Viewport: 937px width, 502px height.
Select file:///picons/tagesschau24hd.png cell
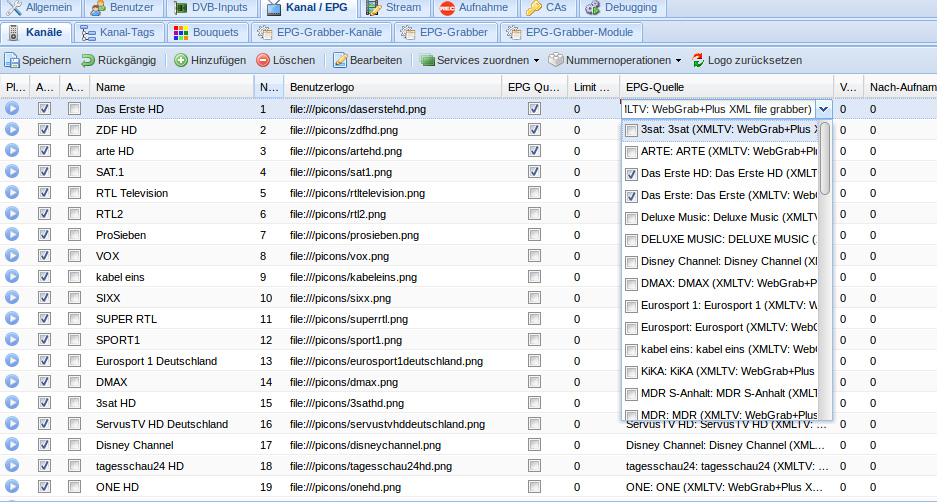[x=370, y=466]
